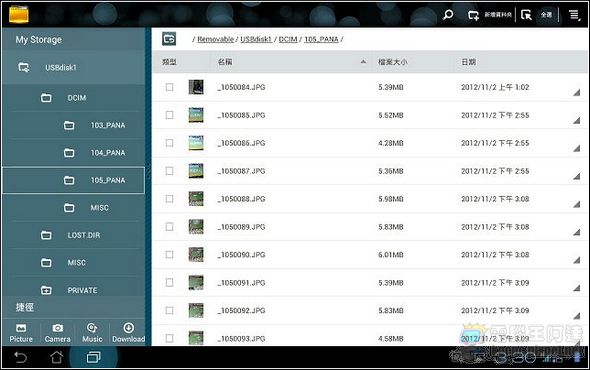Click date 2012/11/2 上午 1:02
Screen dimensions: 590x370
[x=495, y=87]
